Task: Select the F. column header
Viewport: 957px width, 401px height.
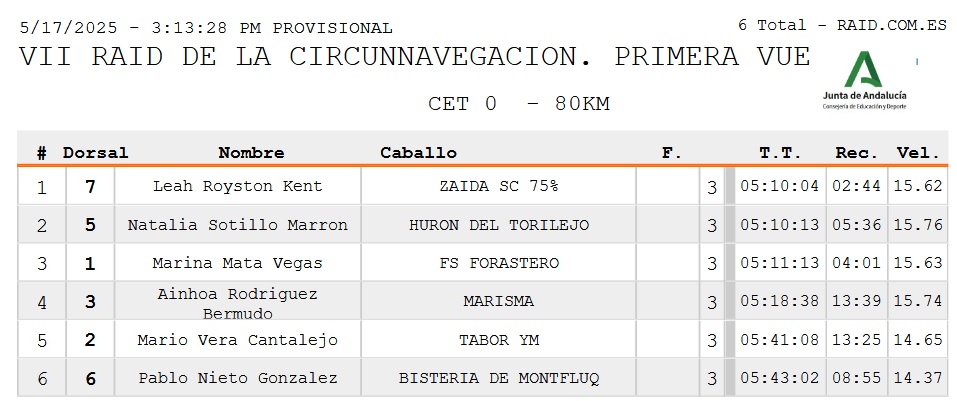Action: coord(671,153)
